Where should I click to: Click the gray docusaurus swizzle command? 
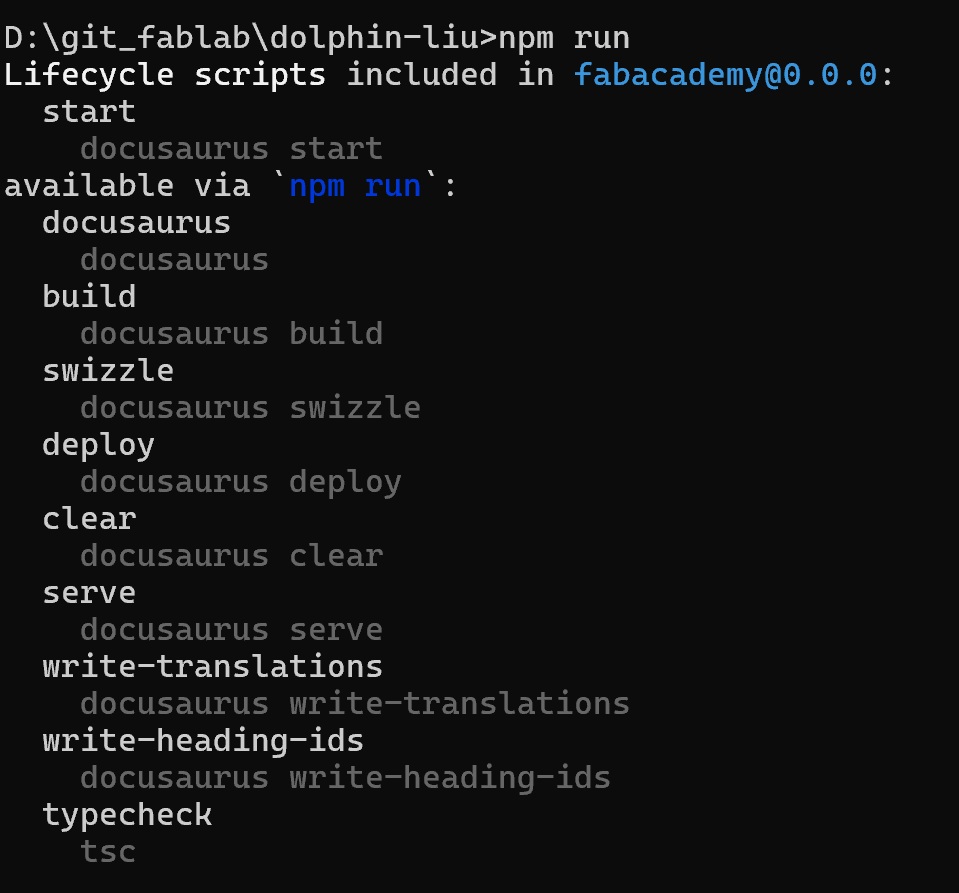click(x=250, y=407)
